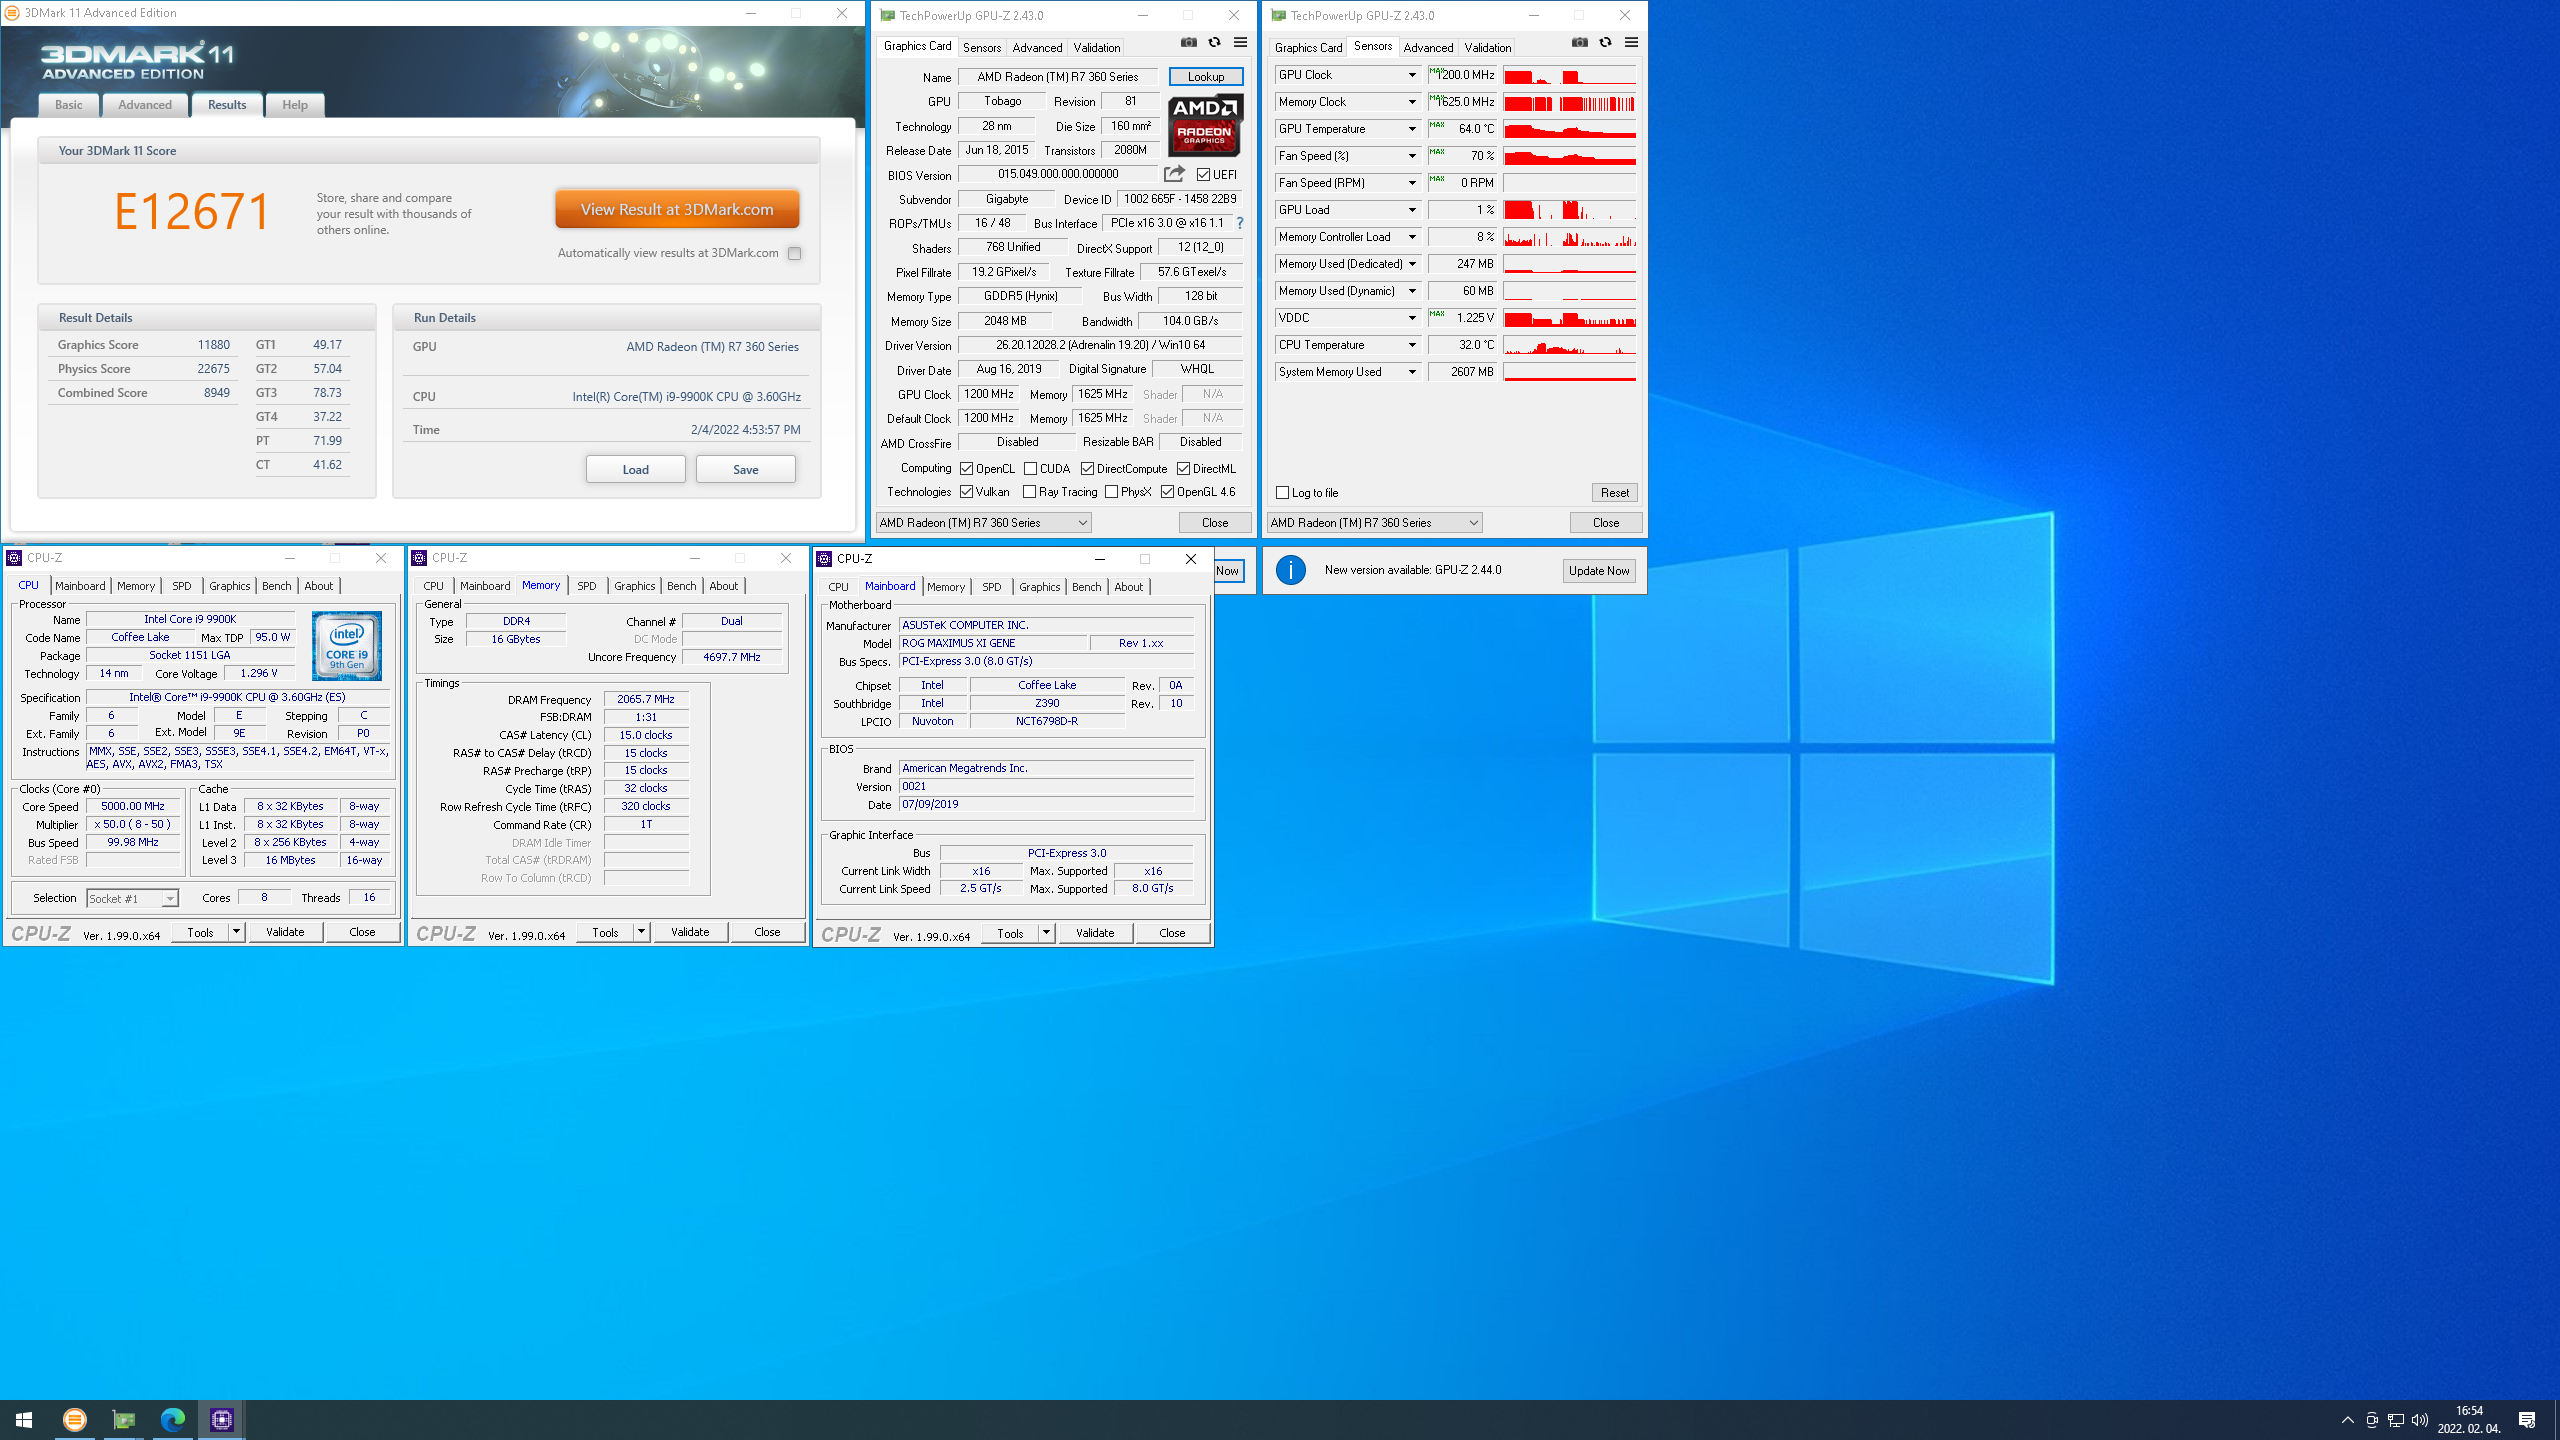This screenshot has width=2560, height=1440.
Task: Open Memory Clock sensor dropdown
Action: pyautogui.click(x=1412, y=102)
